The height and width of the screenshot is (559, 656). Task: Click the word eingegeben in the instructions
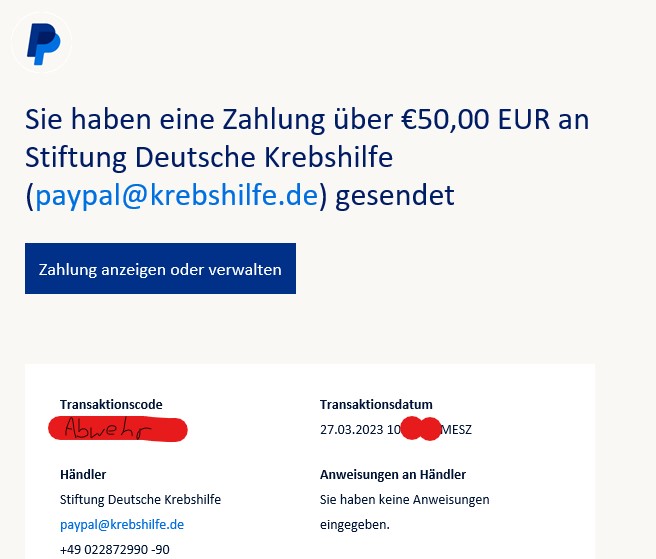click(x=355, y=524)
